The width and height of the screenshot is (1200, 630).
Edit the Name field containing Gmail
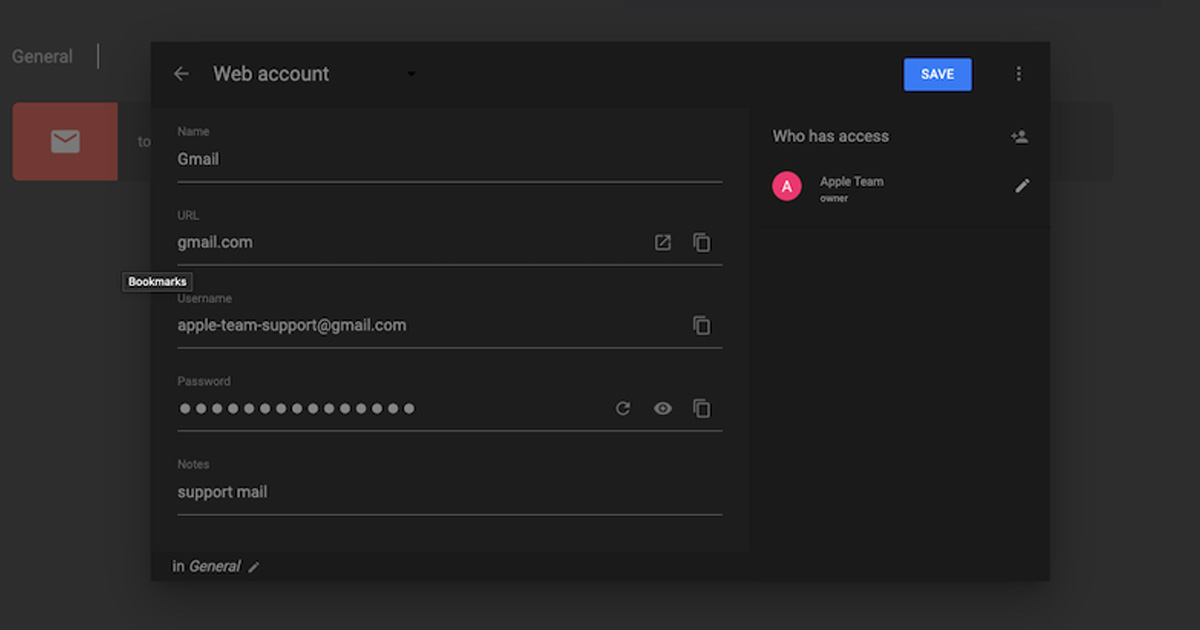click(x=449, y=159)
